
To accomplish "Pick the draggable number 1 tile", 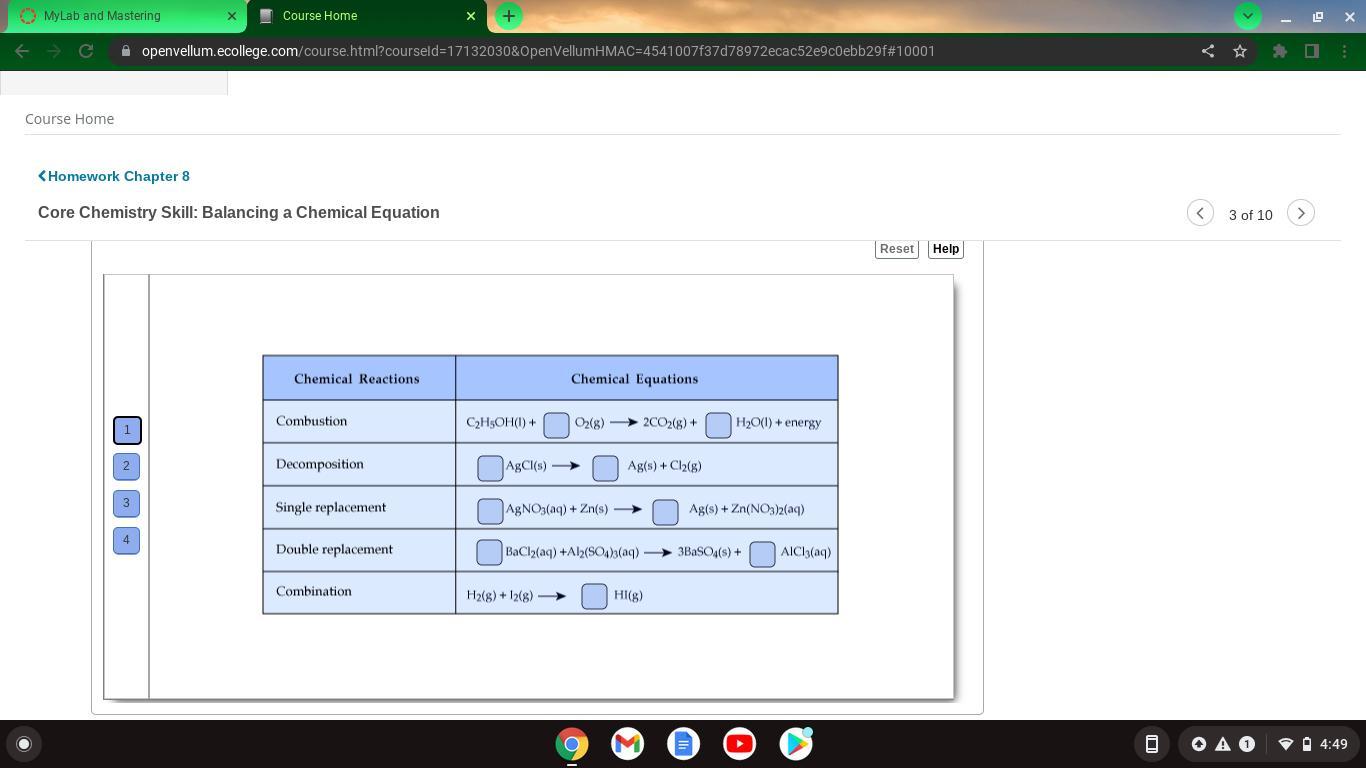I will pos(127,430).
